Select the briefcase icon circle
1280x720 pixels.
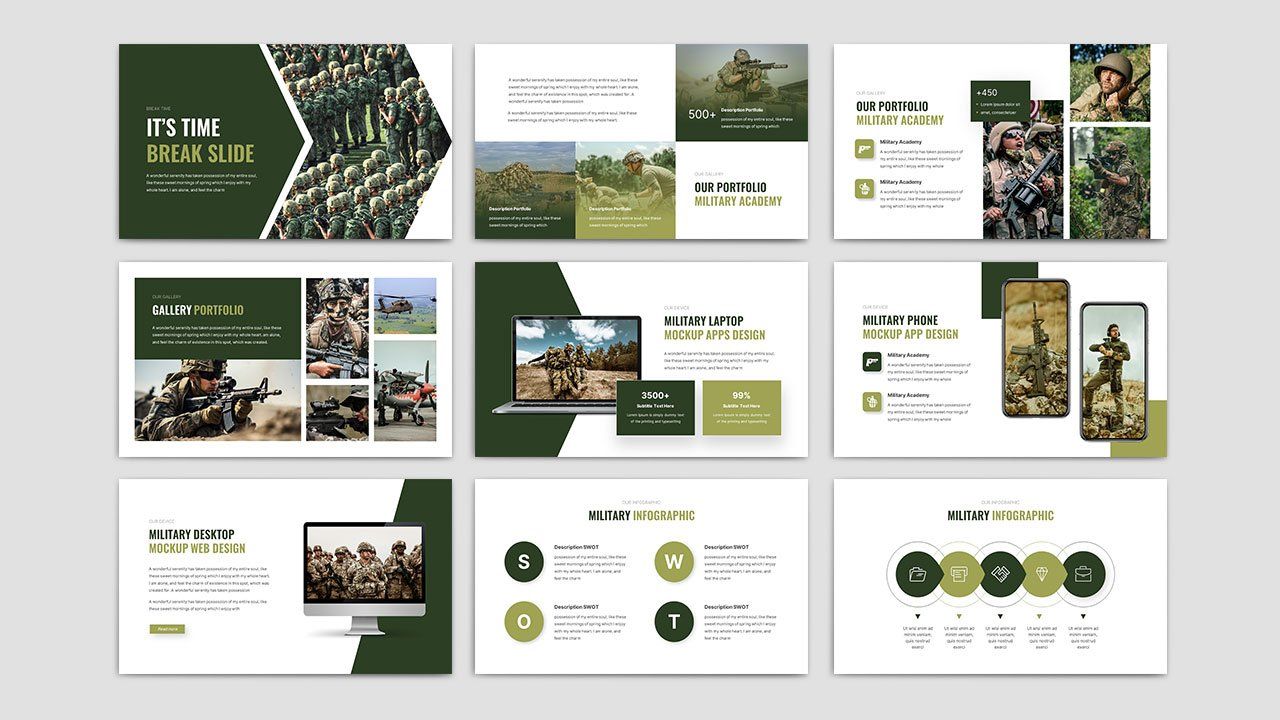click(1083, 574)
